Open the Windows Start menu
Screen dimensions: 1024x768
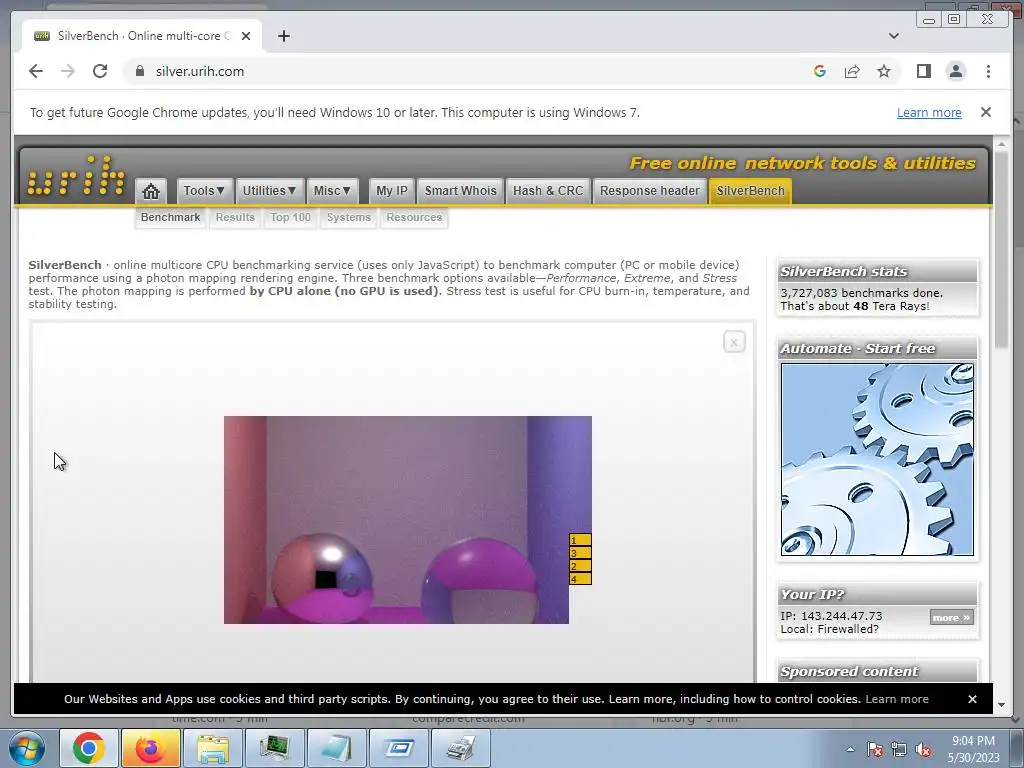point(27,748)
